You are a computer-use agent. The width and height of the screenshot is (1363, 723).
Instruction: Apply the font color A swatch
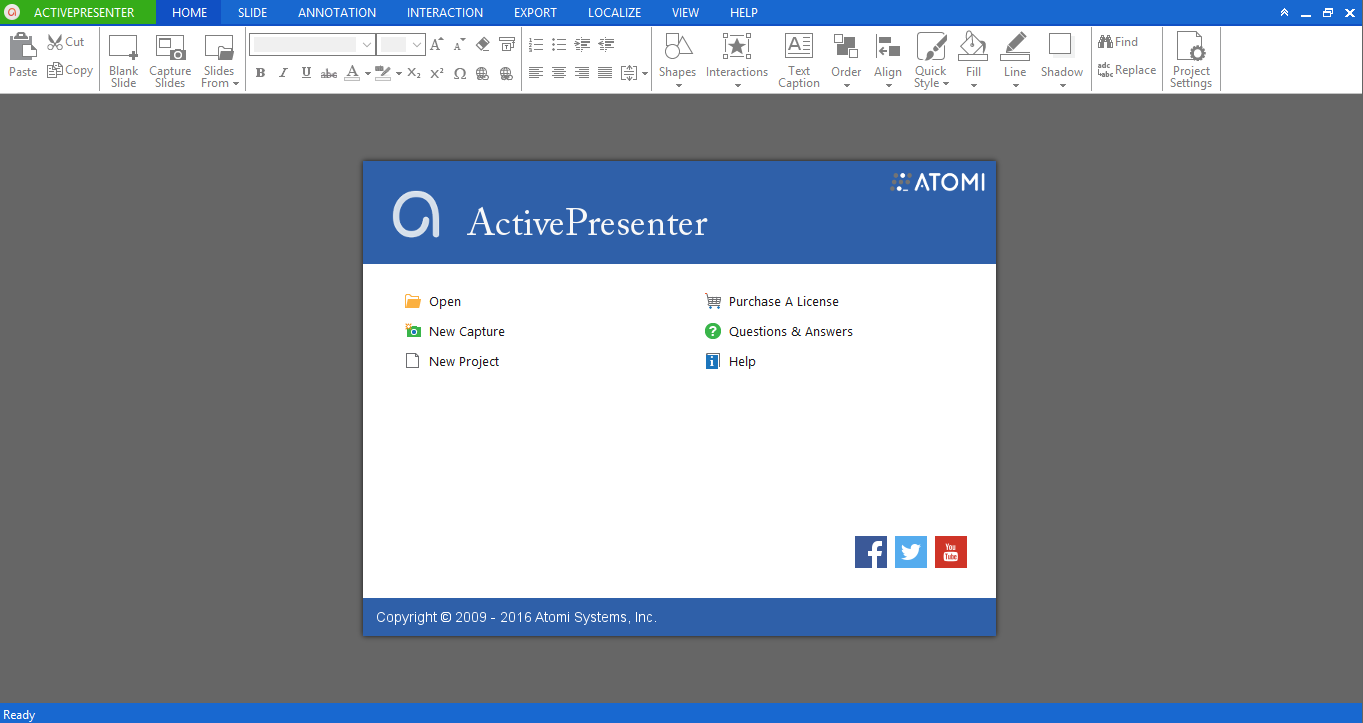pos(352,73)
